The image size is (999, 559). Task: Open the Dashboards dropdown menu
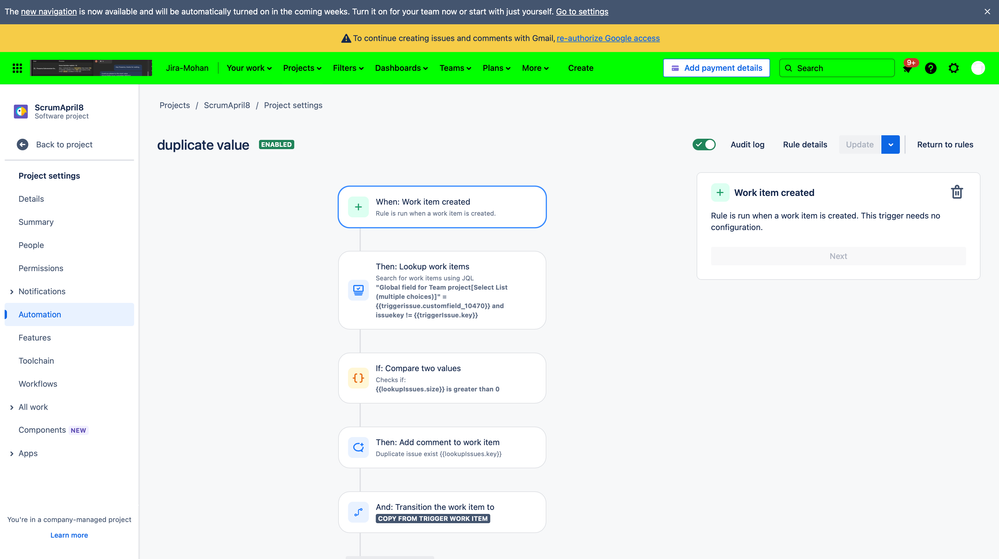point(401,68)
